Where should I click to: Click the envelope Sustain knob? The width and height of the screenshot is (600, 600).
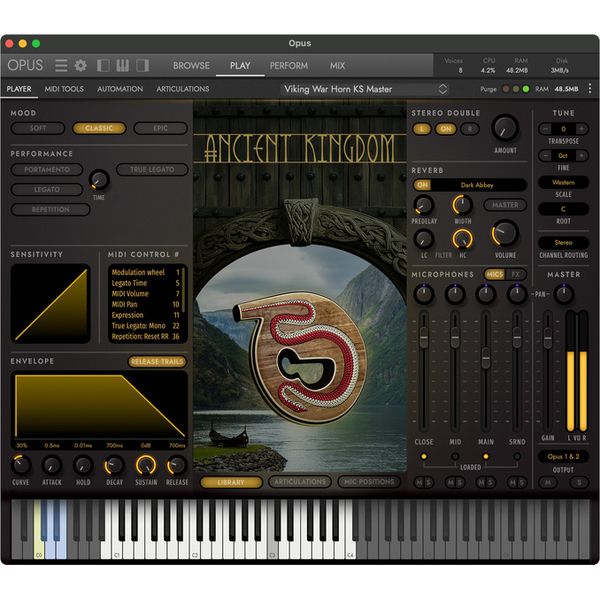[x=146, y=465]
